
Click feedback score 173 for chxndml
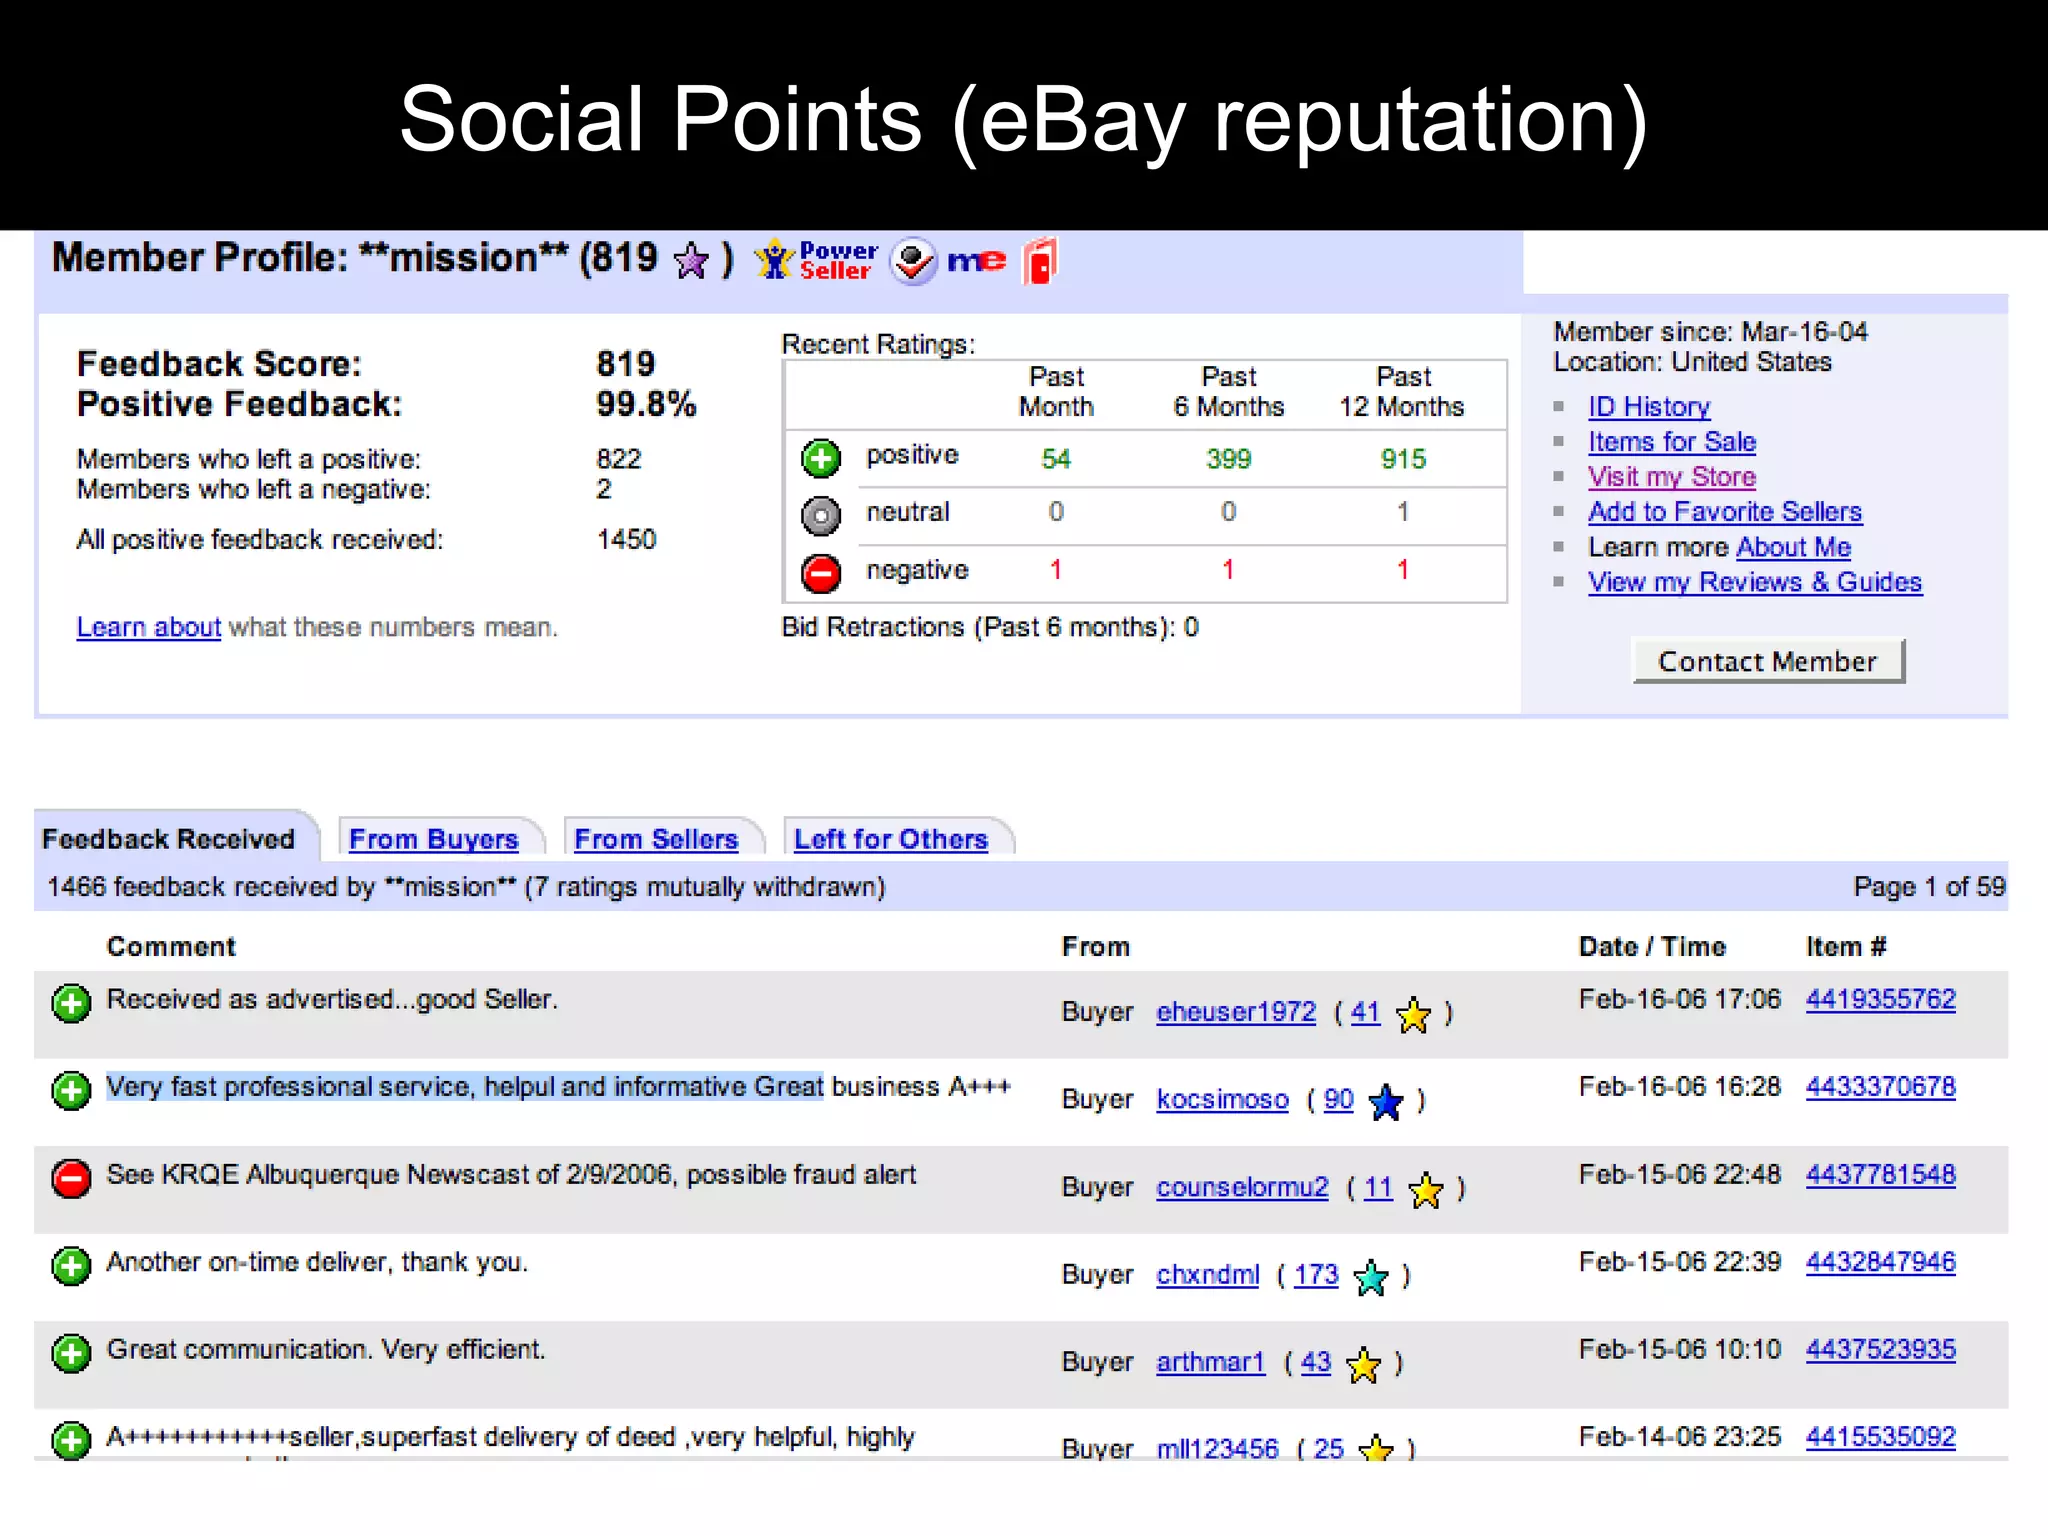pyautogui.click(x=1316, y=1275)
